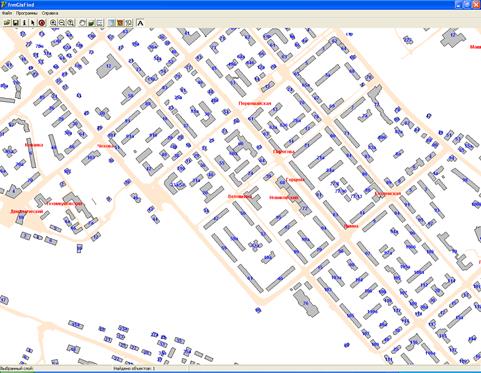Click the Первомайская street label
This screenshot has width=481, height=373.
[x=255, y=103]
